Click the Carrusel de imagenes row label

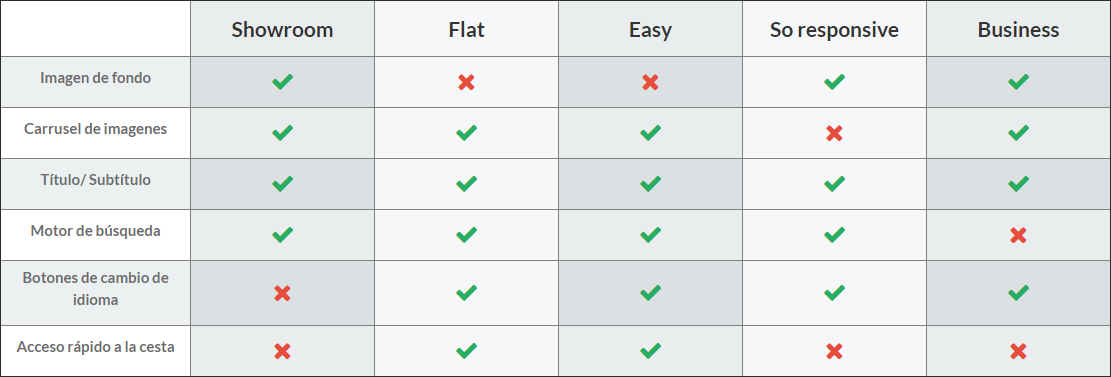coord(96,129)
